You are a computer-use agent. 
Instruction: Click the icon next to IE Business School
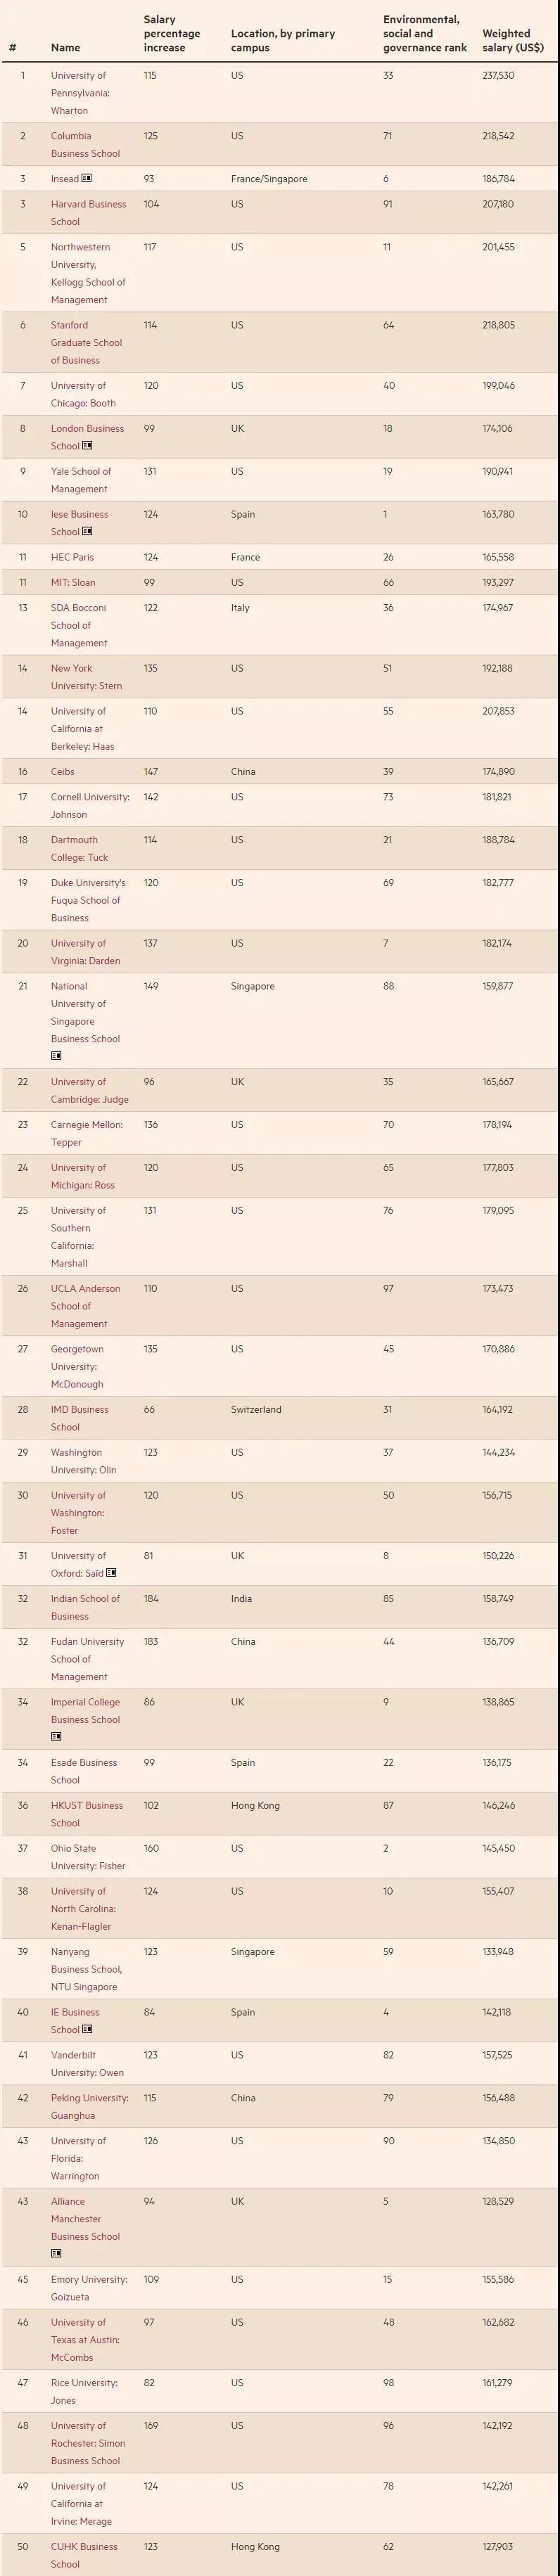click(87, 2029)
